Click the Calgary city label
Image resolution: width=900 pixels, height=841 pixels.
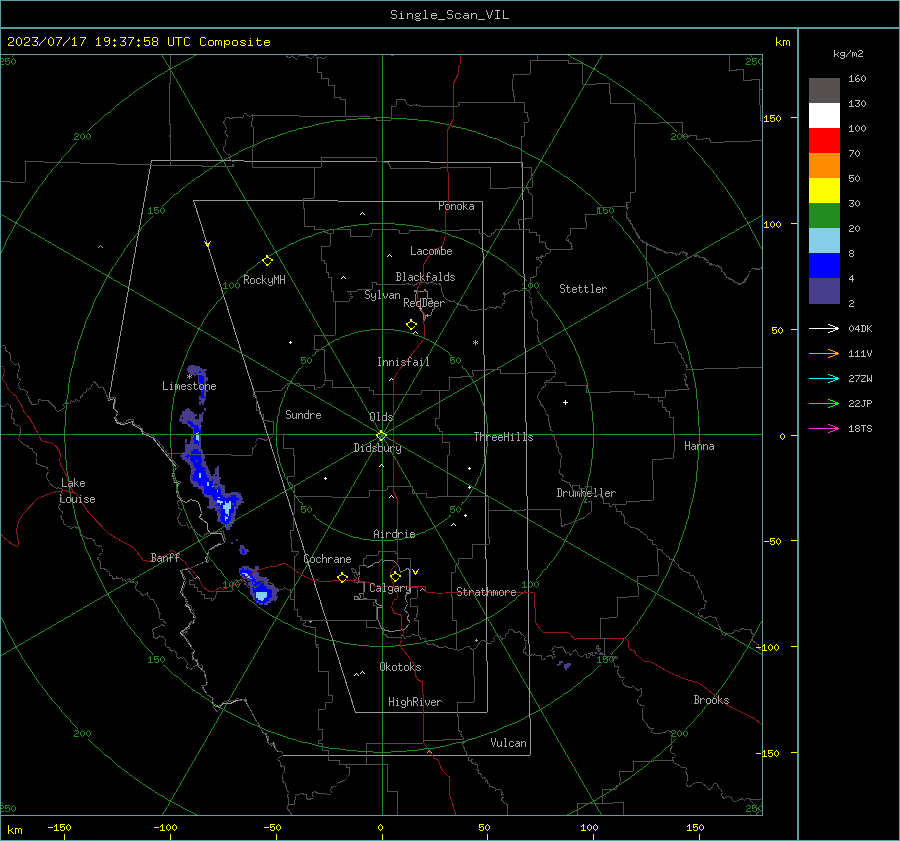tap(390, 588)
